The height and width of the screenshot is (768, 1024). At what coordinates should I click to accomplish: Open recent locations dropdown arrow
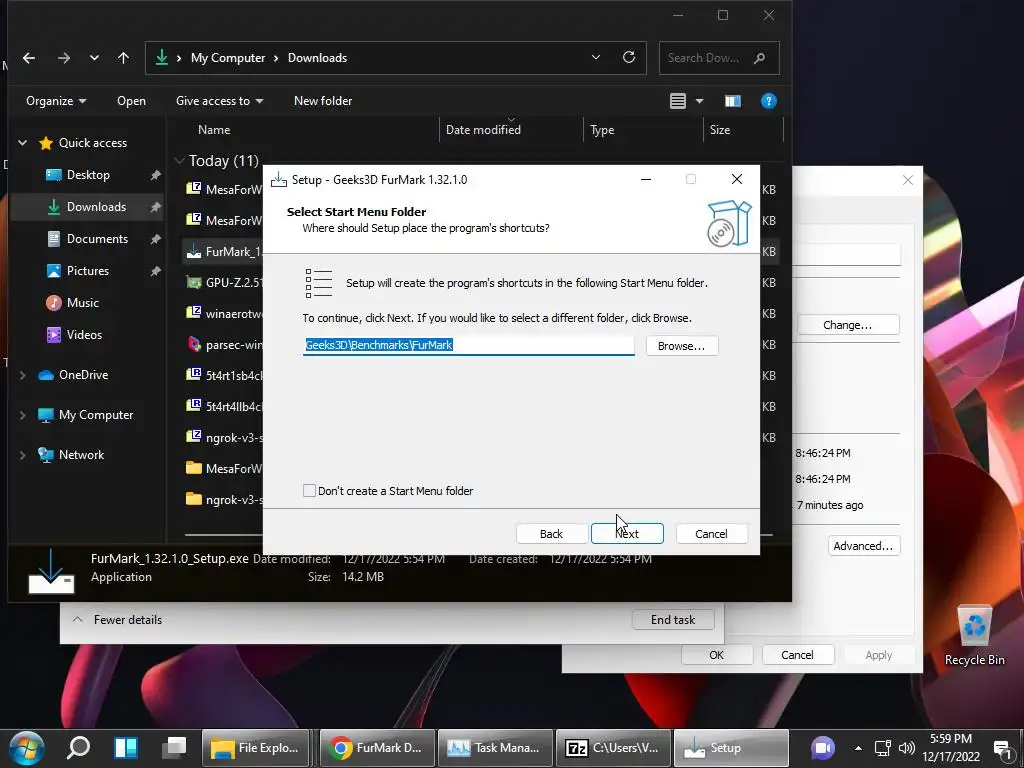click(94, 58)
